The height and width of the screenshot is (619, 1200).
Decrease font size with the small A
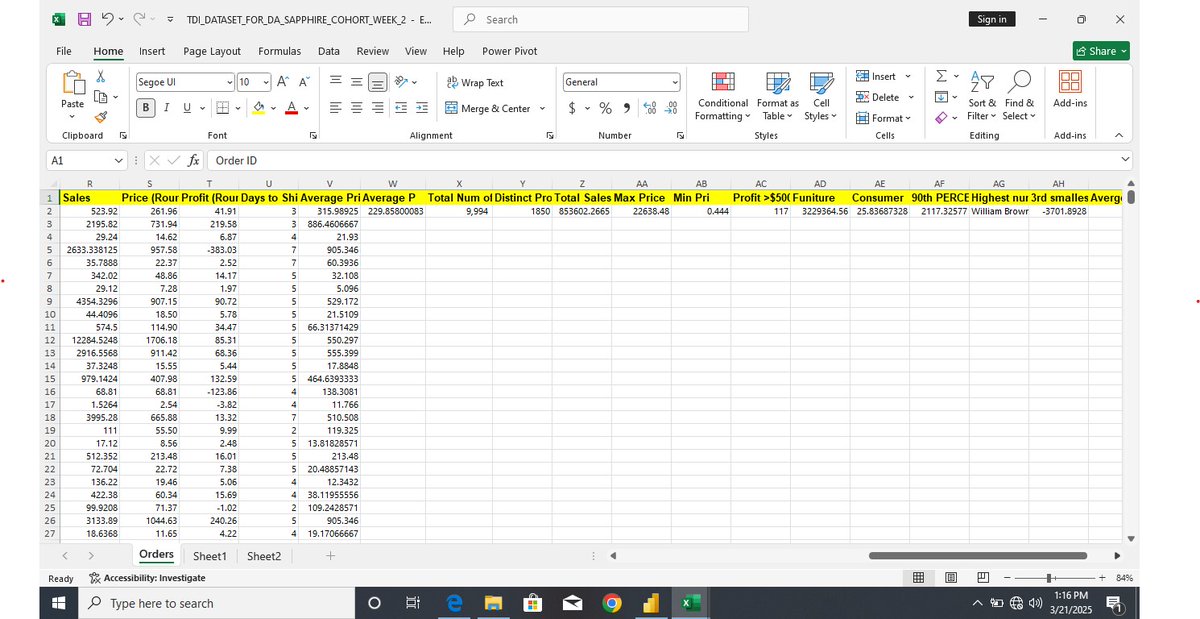pyautogui.click(x=302, y=82)
